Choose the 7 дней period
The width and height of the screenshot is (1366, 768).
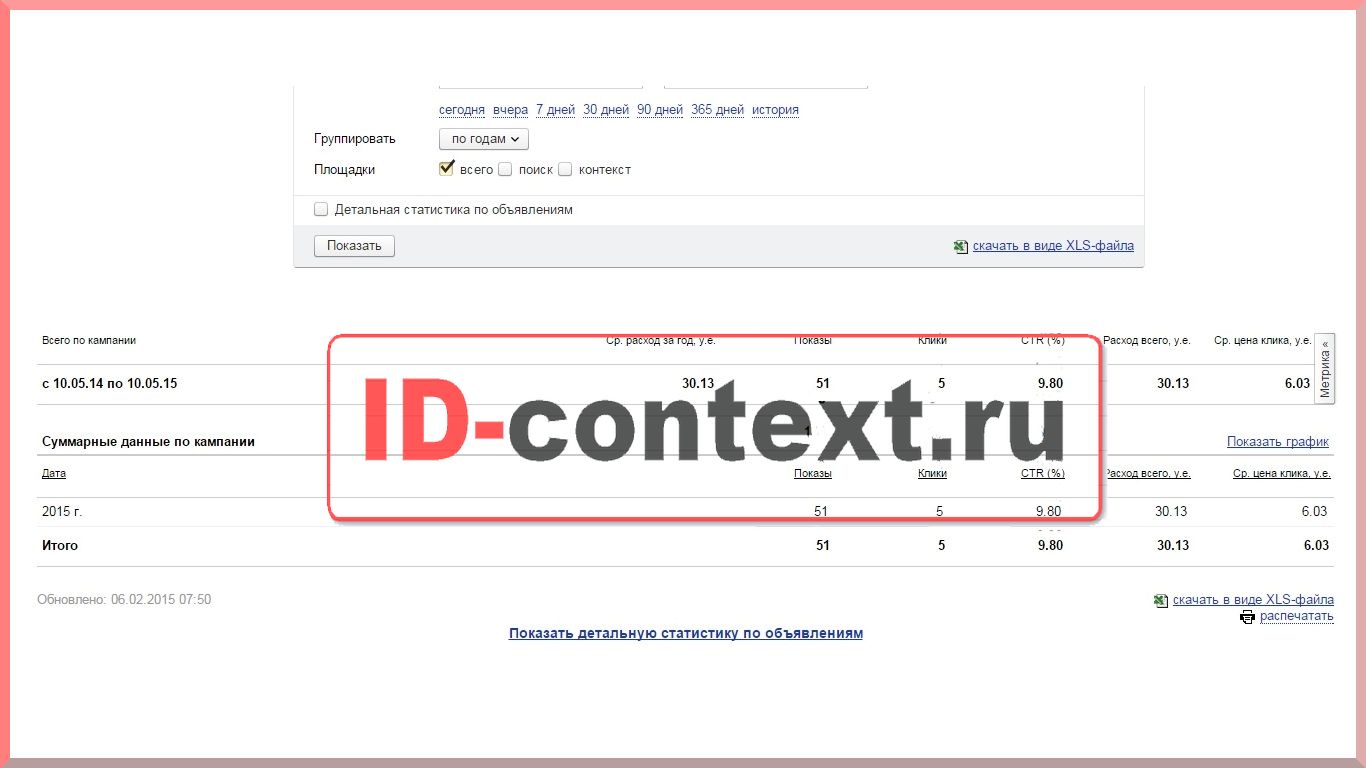555,110
